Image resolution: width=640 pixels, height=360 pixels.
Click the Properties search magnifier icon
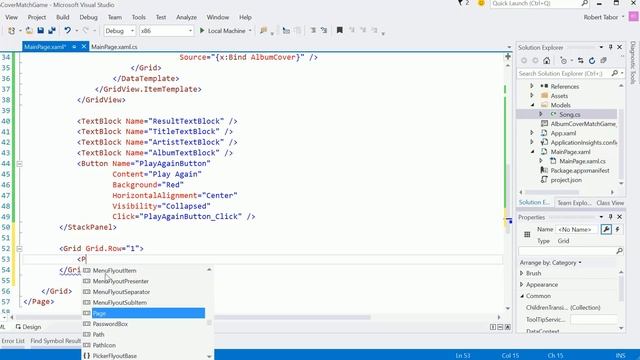[619, 251]
